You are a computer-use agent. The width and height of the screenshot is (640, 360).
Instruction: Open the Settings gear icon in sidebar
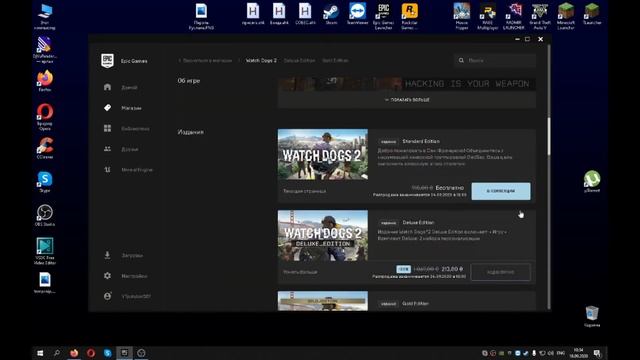[x=107, y=276]
